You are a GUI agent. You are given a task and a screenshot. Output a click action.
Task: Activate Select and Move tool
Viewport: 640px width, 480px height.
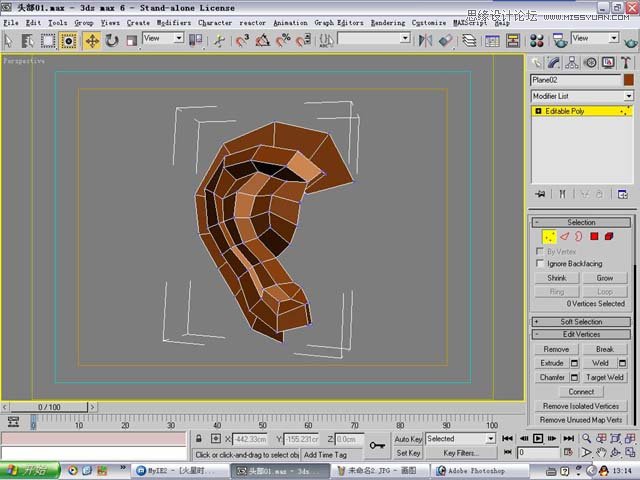(x=92, y=41)
